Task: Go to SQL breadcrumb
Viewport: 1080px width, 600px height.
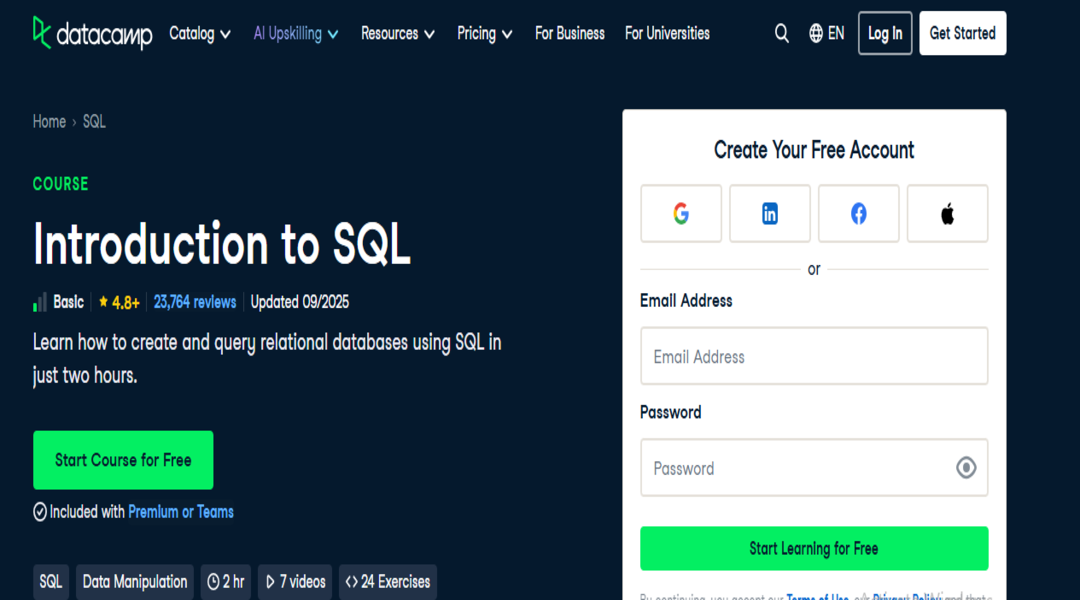Action: coord(94,122)
